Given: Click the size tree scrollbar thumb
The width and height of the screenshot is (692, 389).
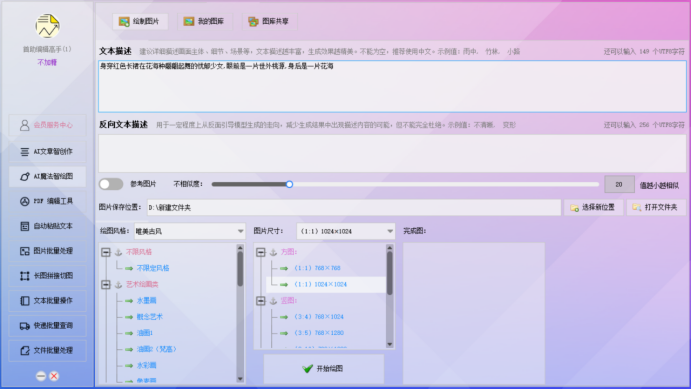Looking at the screenshot, I should click(390, 272).
